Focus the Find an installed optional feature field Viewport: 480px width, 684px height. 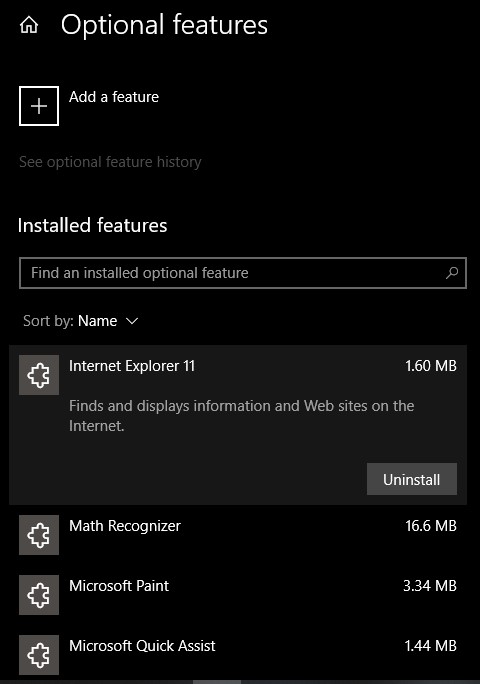(243, 273)
